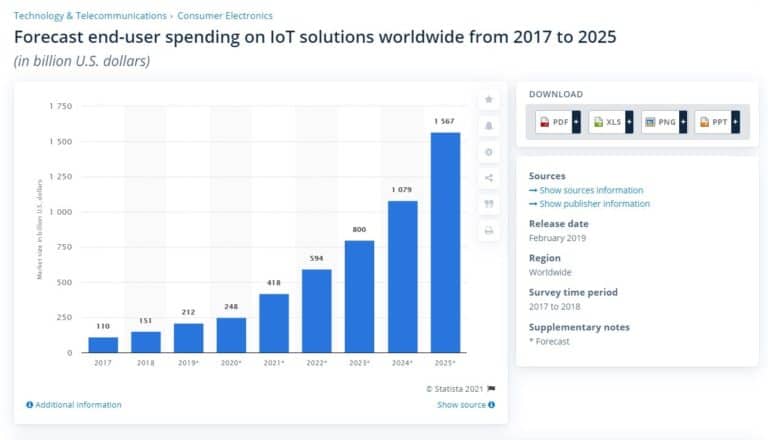Screen dimensions: 768x440
Task: Click the 1 750 y-axis label
Action: [61, 106]
